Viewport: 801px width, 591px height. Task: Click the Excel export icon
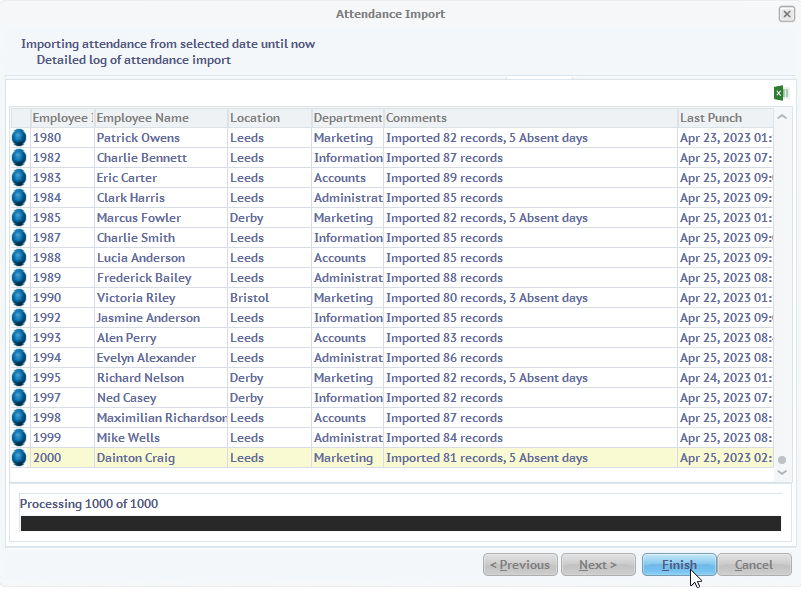point(781,93)
